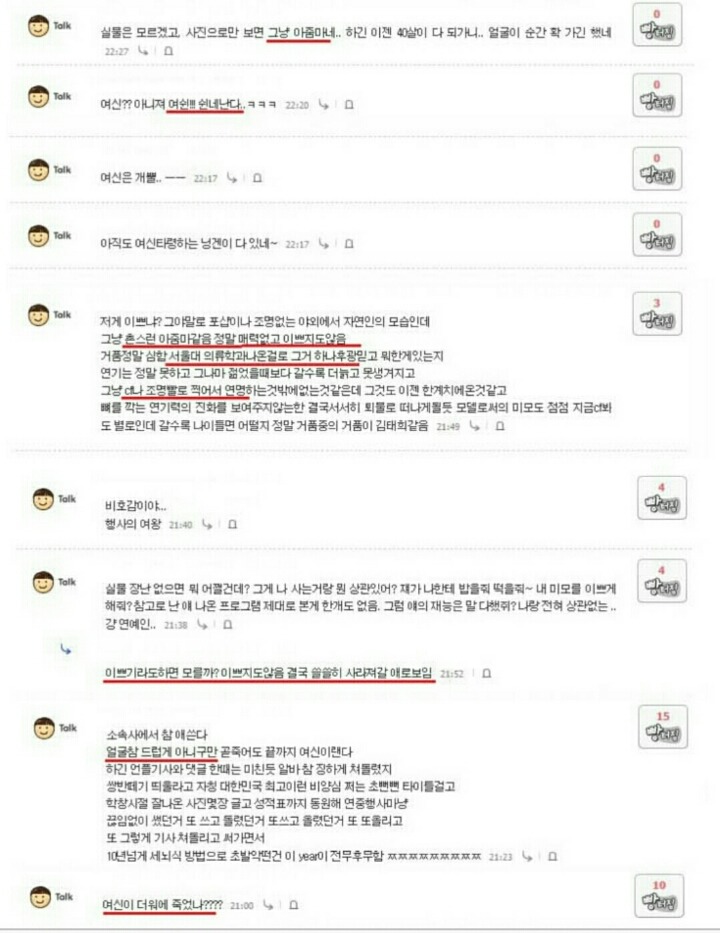
Task: Click the 빵터짐 button on the 22:27 comment
Action: 657,24
